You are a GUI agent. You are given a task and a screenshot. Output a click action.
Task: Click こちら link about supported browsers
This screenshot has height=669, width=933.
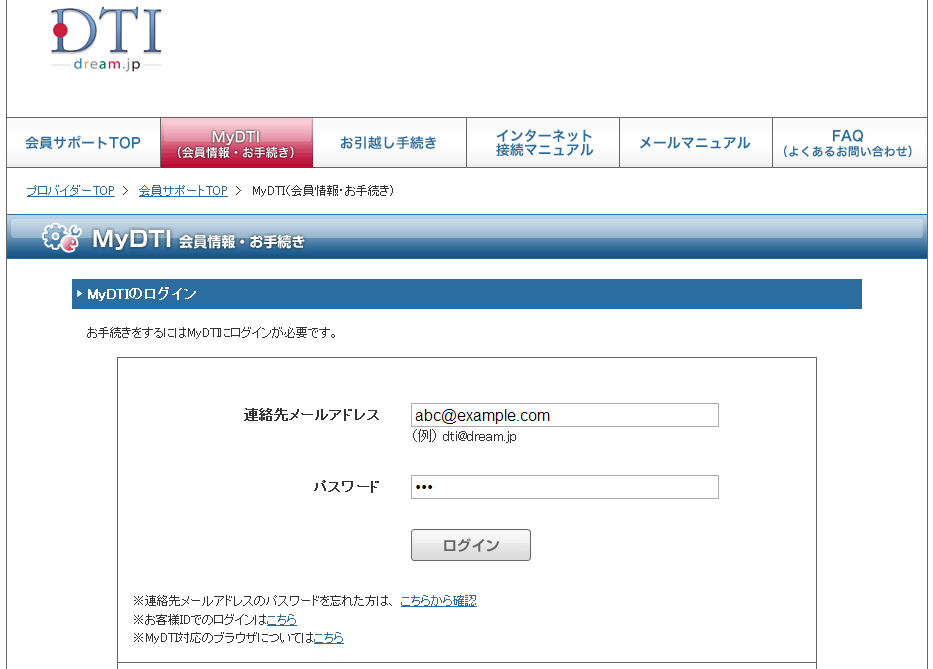point(328,638)
